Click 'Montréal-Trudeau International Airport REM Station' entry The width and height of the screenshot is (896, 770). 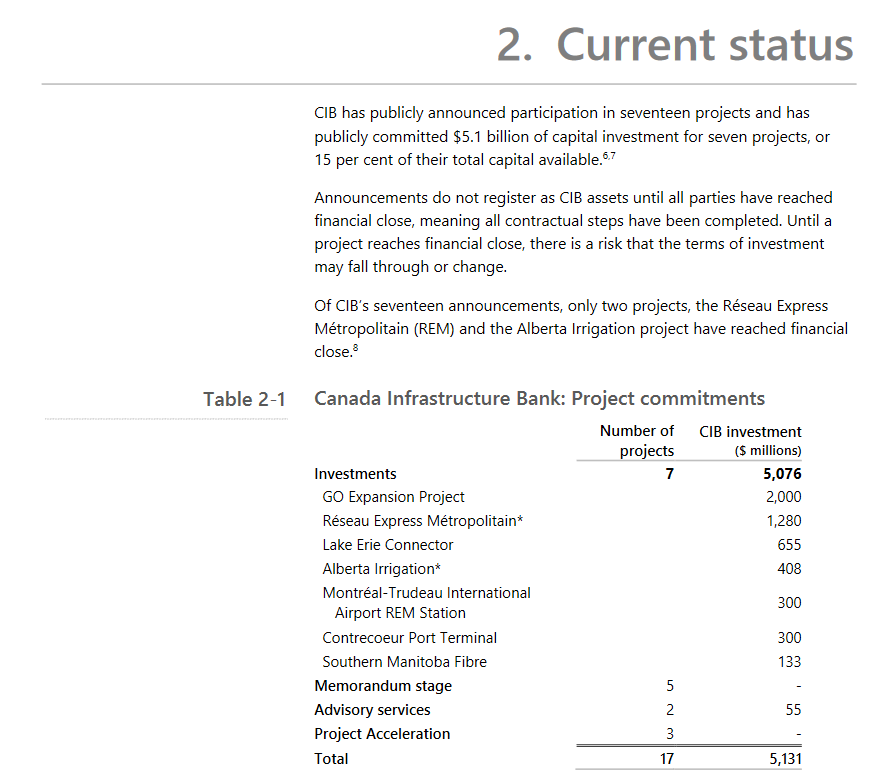pos(426,603)
